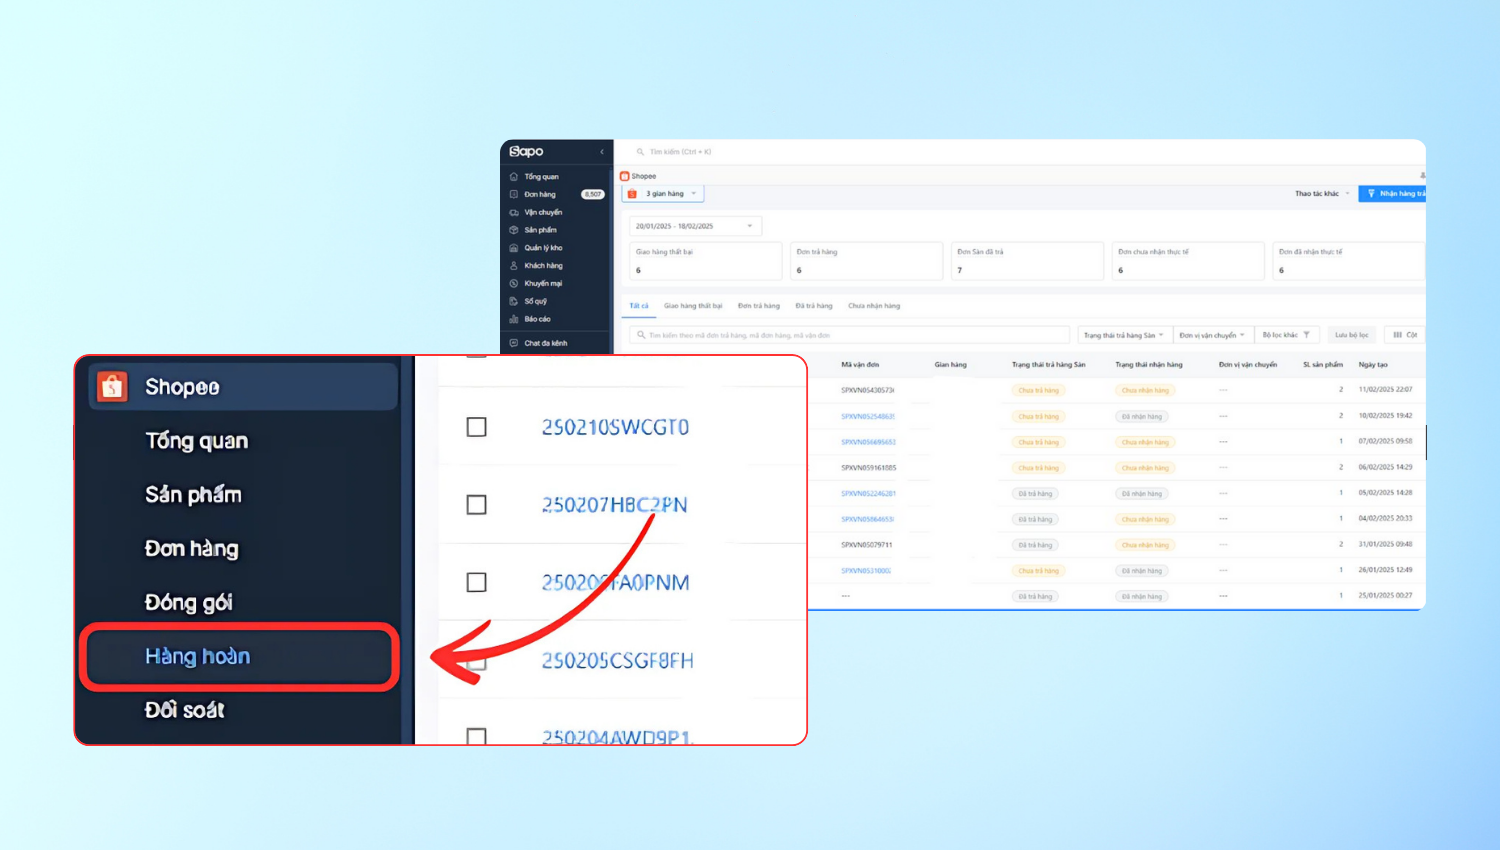Click the filter funnel icon in Bộ lọc khác
Viewport: 1500px width, 850px height.
pos(1306,335)
